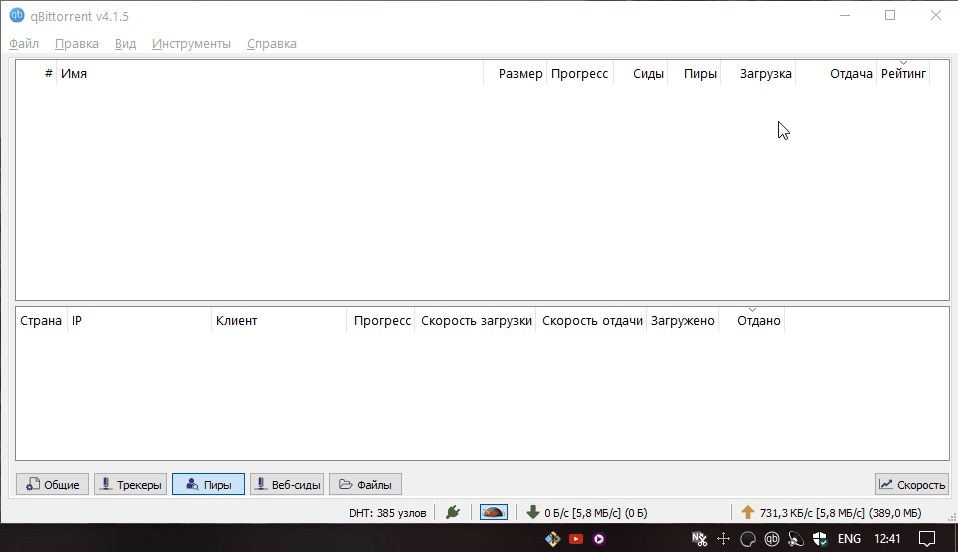
Task: Click the orange upload speed arrow
Action: (747, 513)
